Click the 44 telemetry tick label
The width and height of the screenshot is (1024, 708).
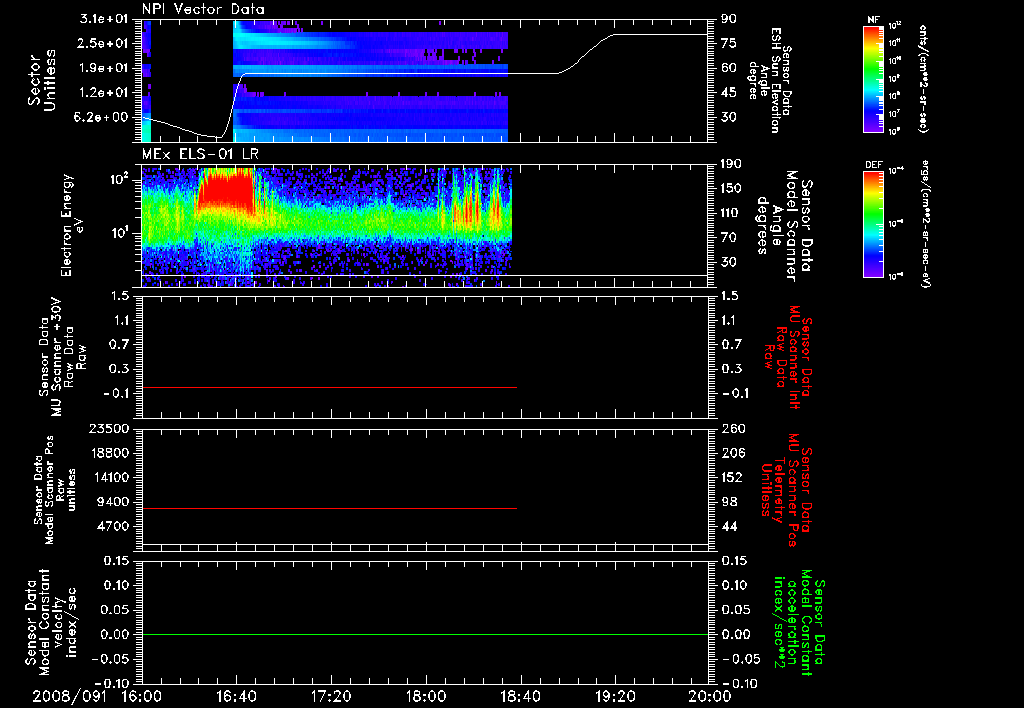(x=729, y=526)
